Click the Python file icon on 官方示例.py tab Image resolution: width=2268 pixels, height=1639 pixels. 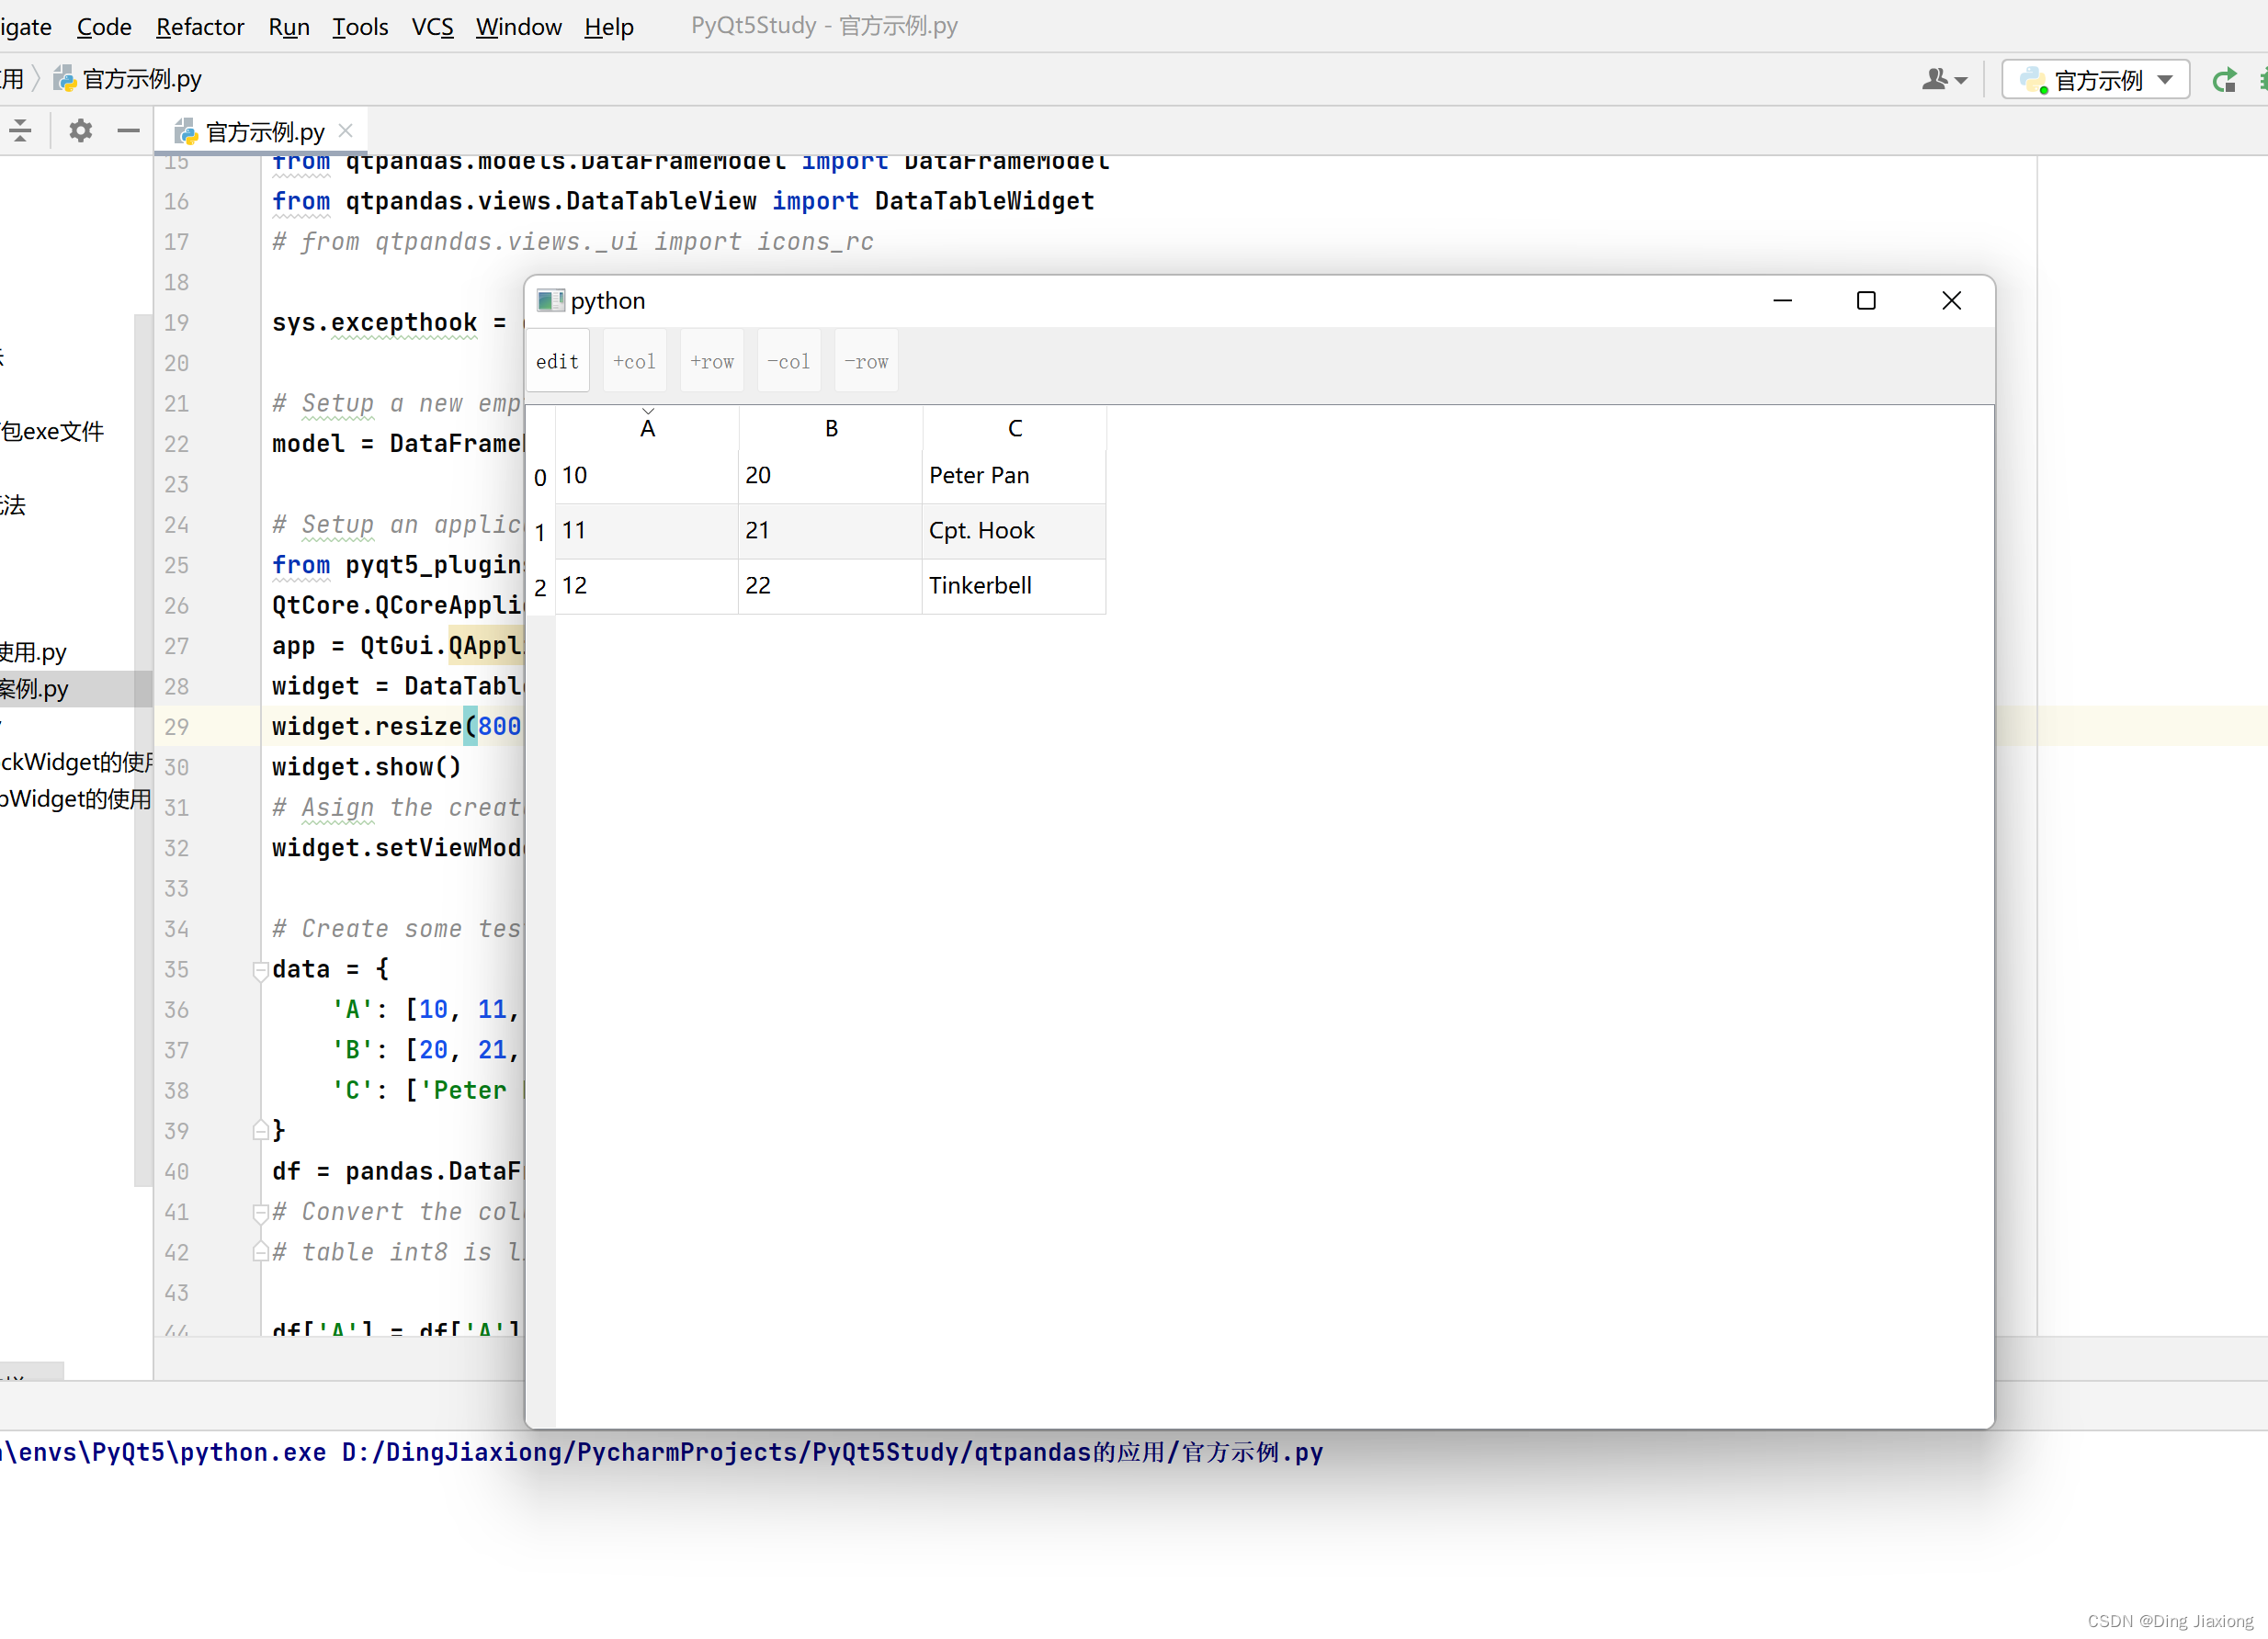184,130
